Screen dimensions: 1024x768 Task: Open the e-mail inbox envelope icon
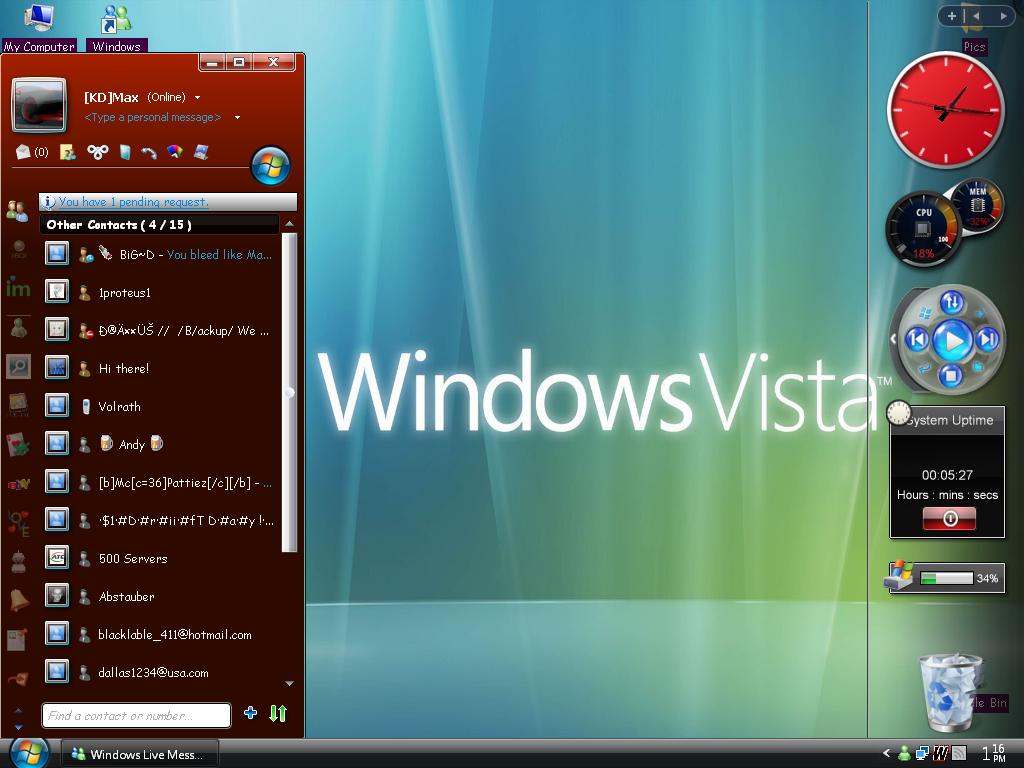pos(23,152)
